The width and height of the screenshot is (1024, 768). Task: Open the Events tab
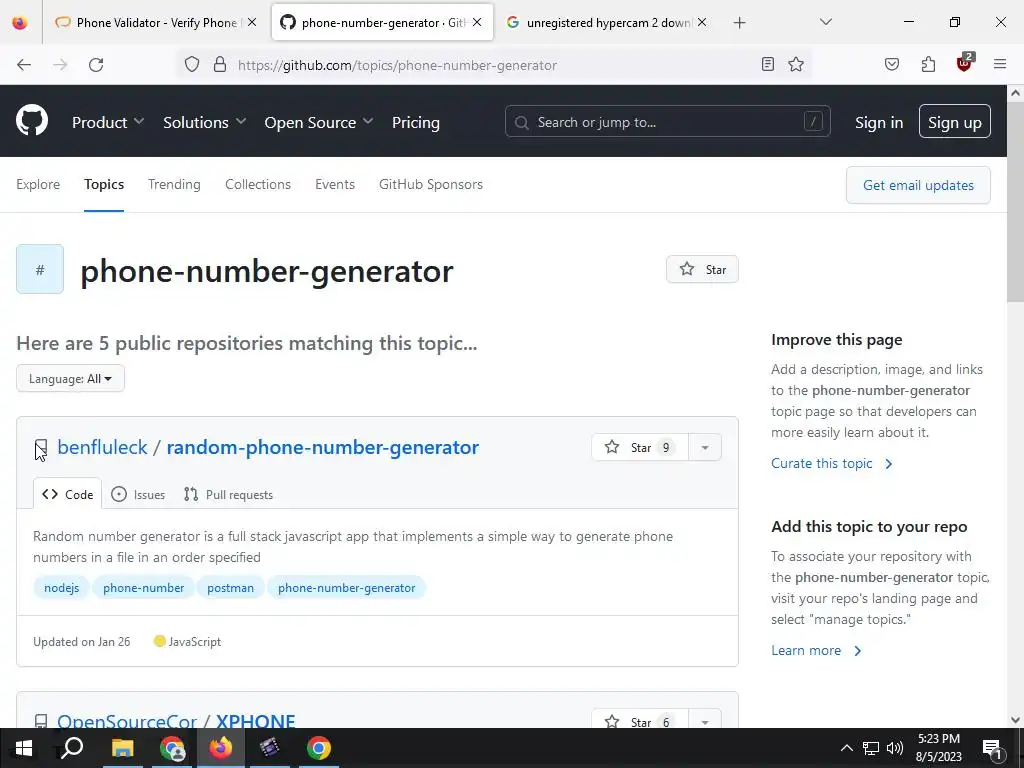(335, 184)
